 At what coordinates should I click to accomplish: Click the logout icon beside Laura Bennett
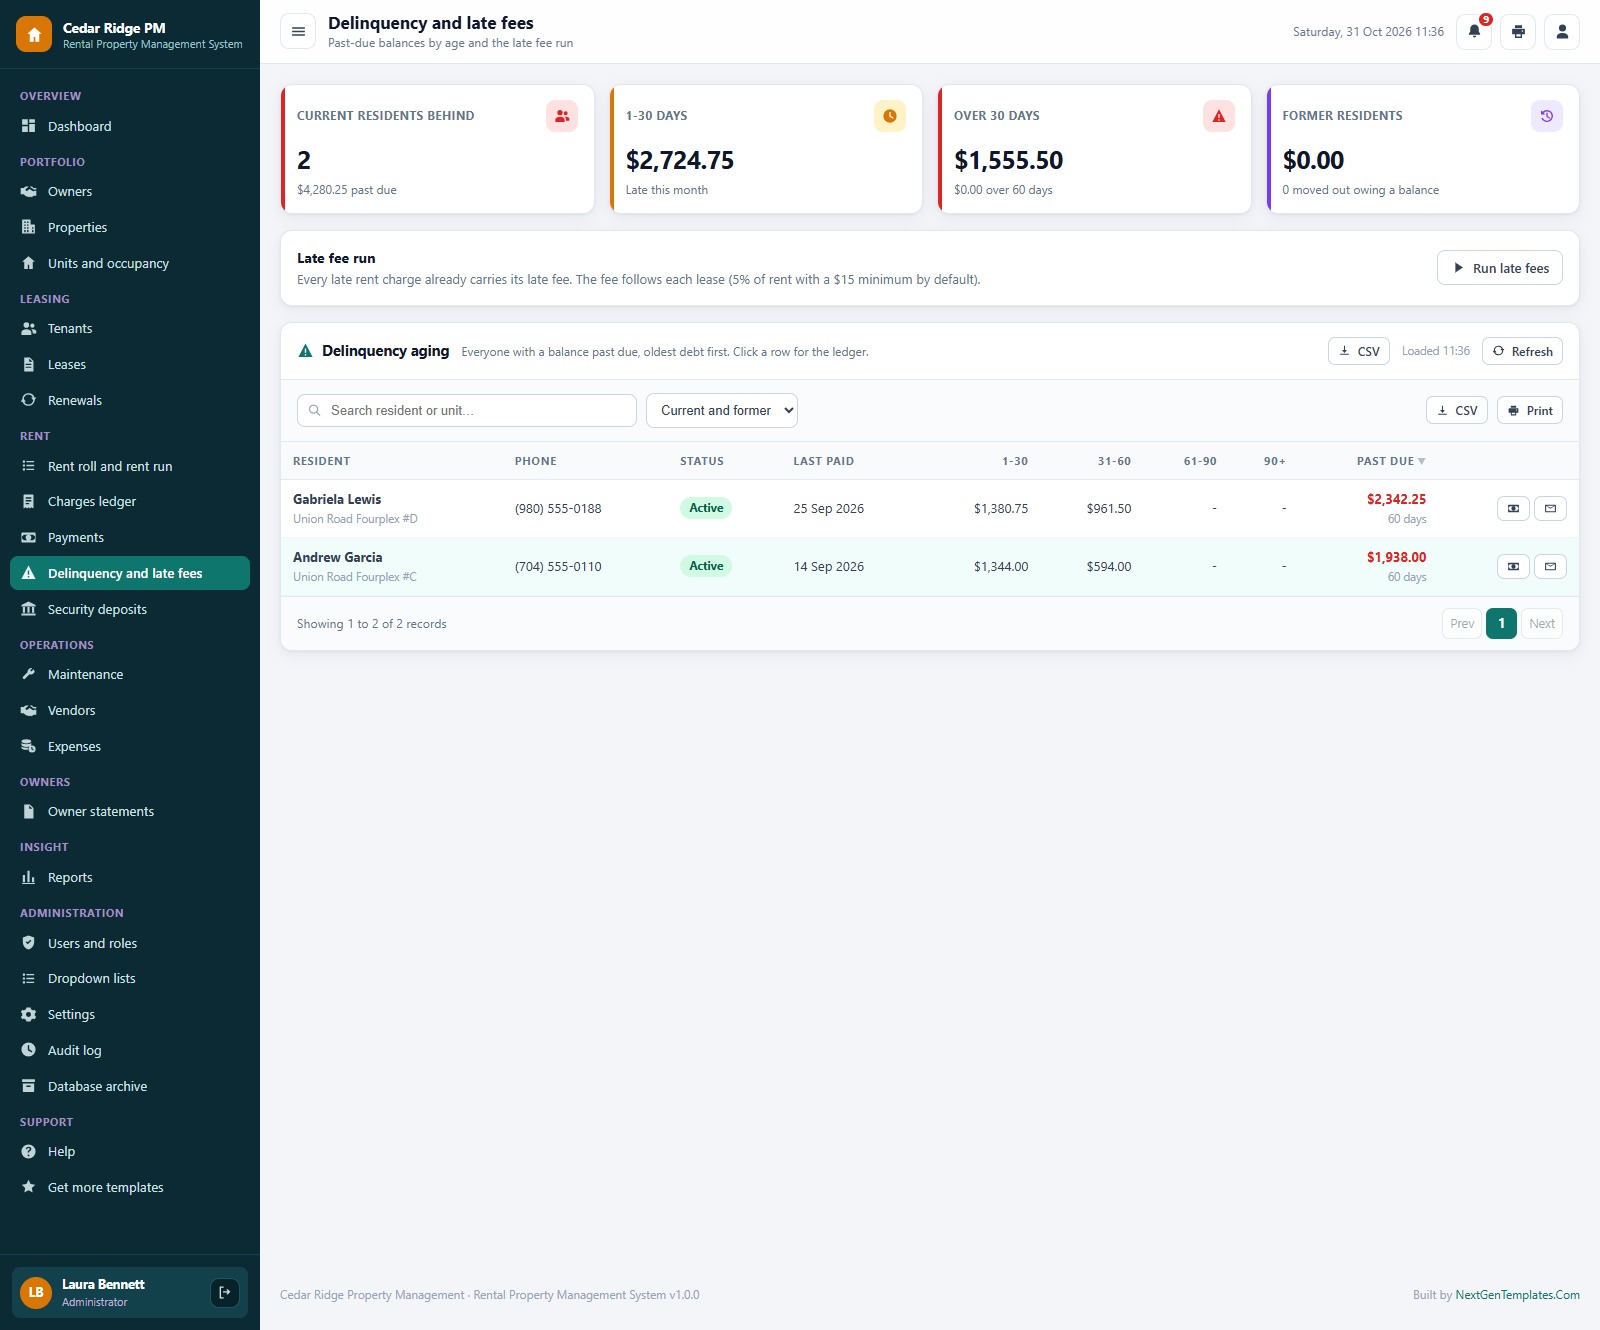tap(225, 1292)
